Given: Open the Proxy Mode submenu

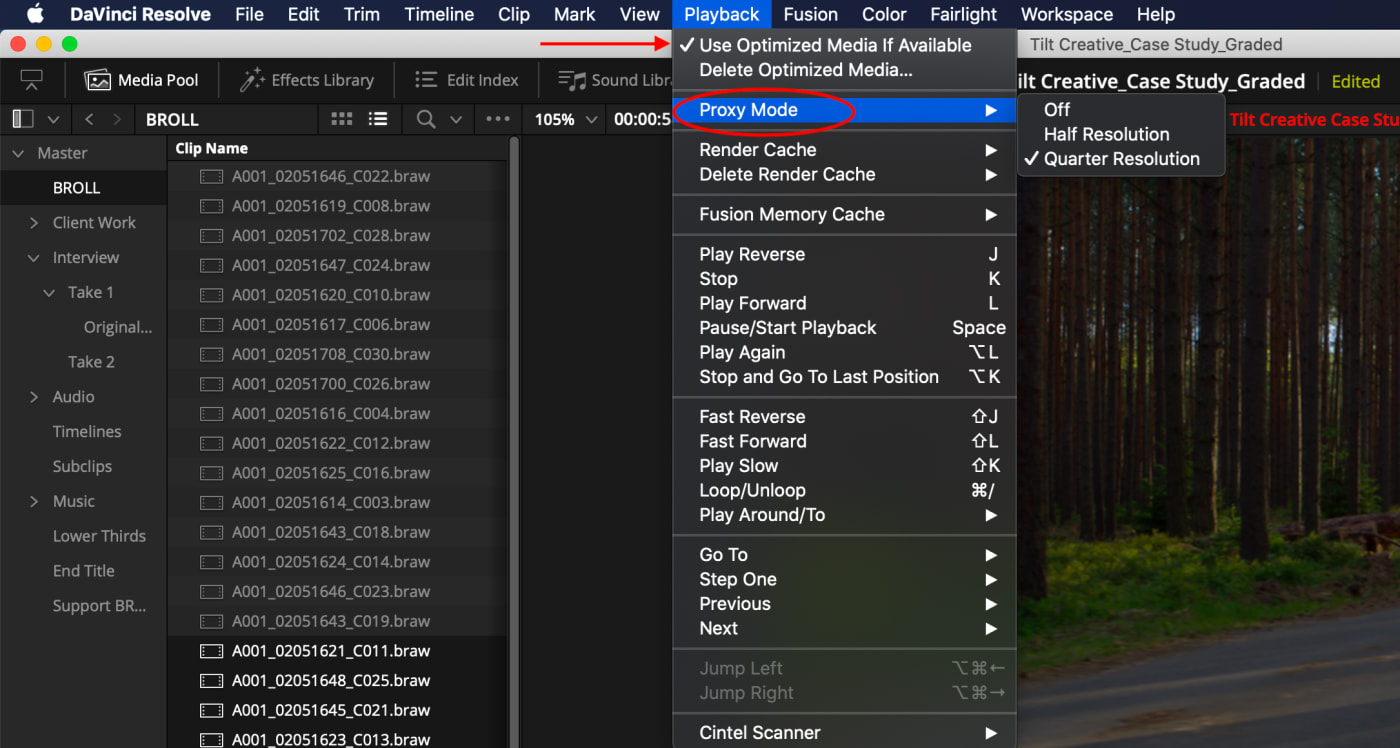Looking at the screenshot, I should 844,110.
